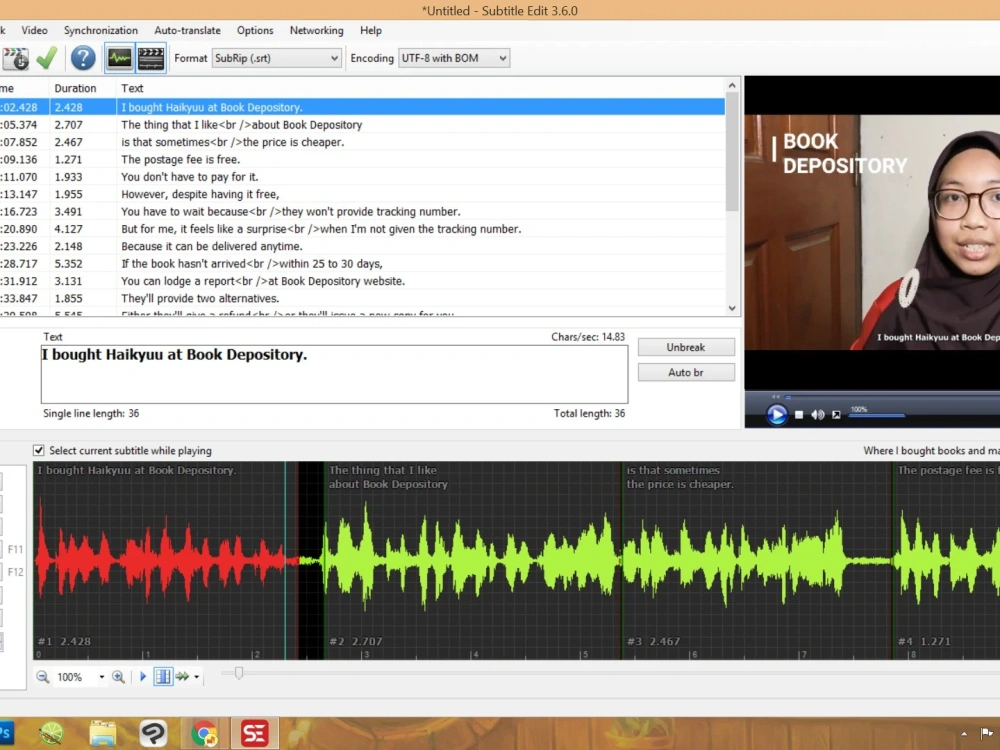The width and height of the screenshot is (1000, 750).
Task: Adjust the video player volume bar
Action: (877, 416)
